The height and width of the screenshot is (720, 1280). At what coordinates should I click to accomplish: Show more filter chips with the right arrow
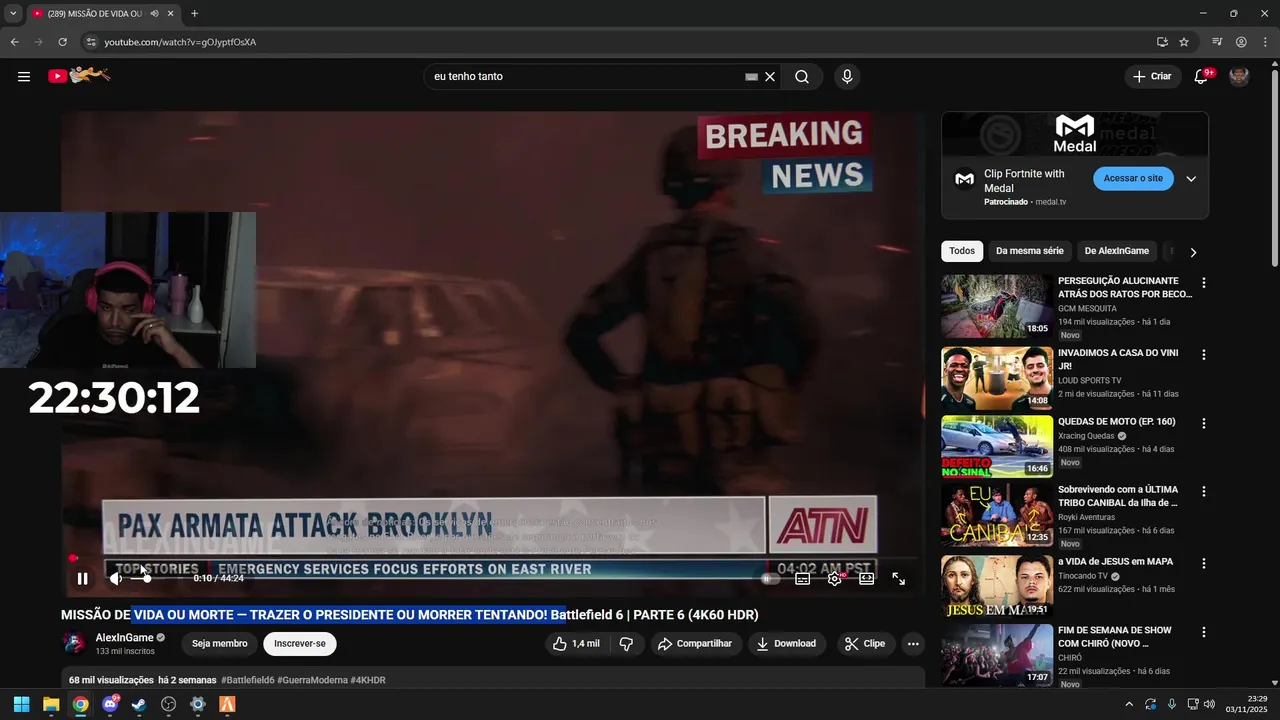(x=1192, y=252)
